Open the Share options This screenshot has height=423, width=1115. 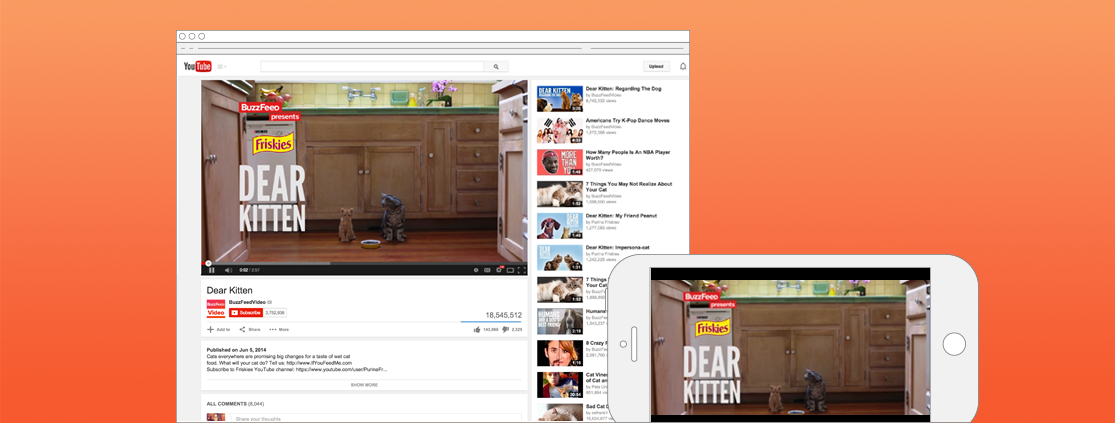click(250, 329)
